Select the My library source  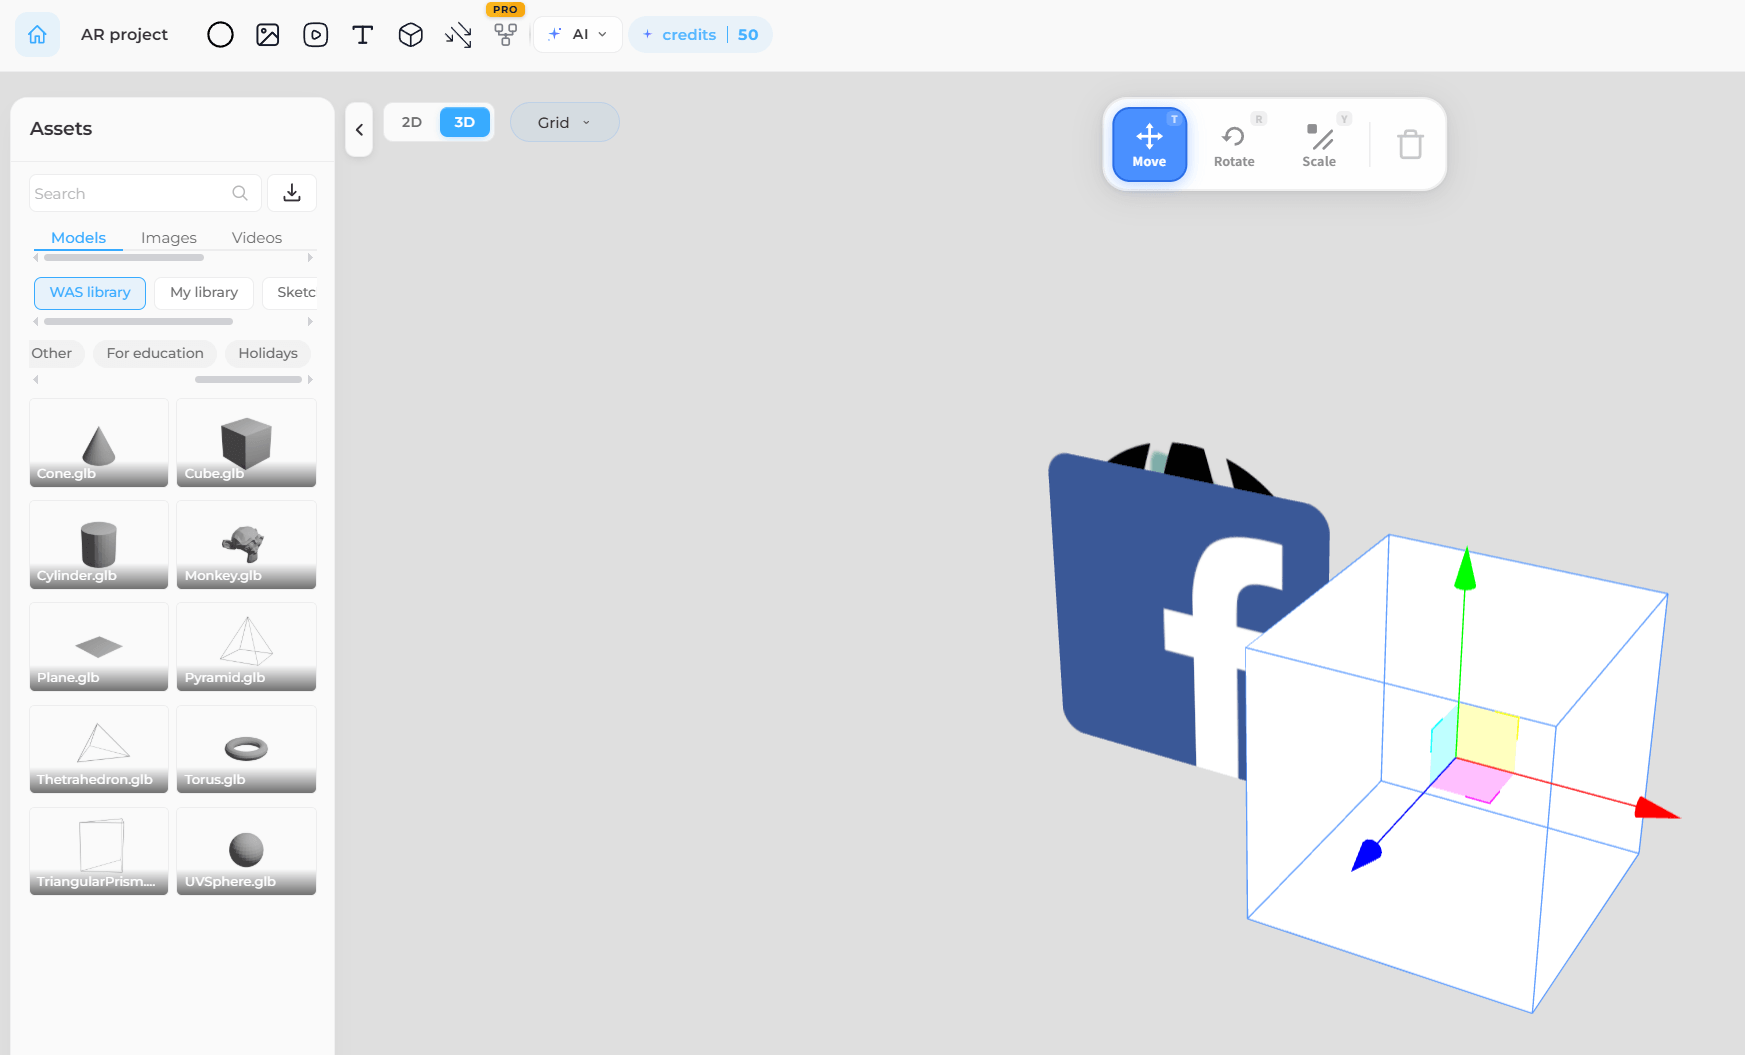204,292
